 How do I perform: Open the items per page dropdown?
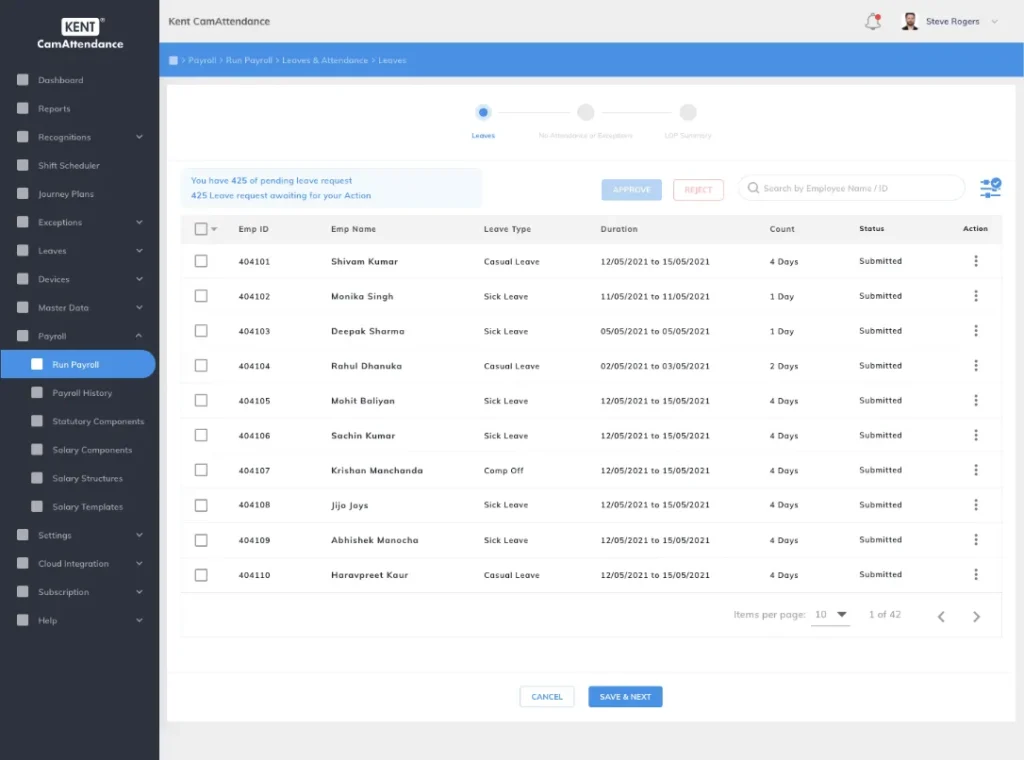tap(830, 614)
